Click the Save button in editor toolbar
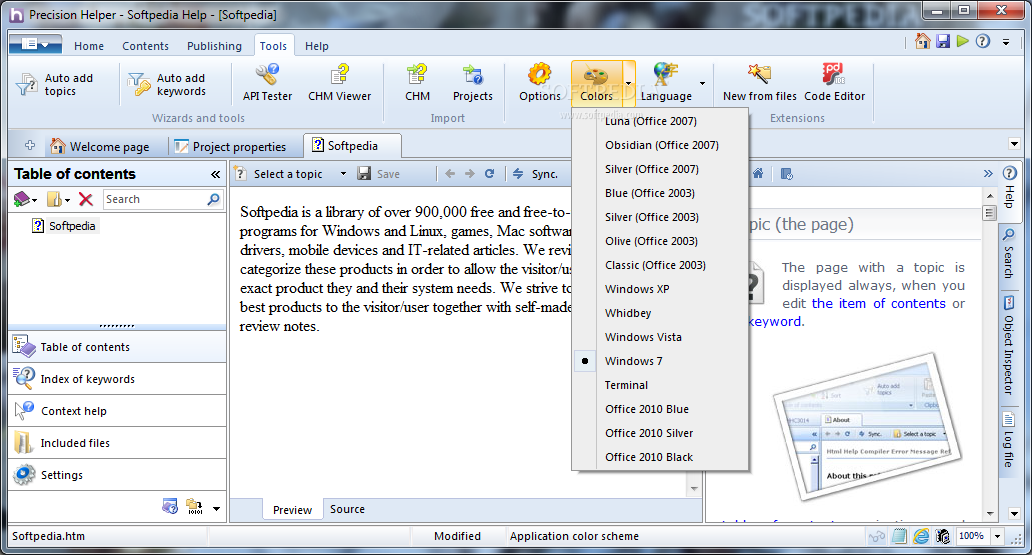 click(x=379, y=174)
